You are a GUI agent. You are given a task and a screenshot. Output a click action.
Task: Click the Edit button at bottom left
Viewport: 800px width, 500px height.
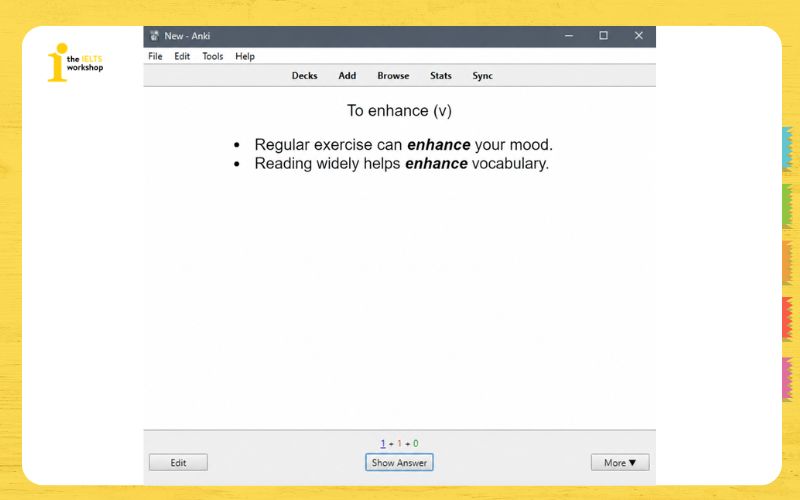tap(178, 462)
